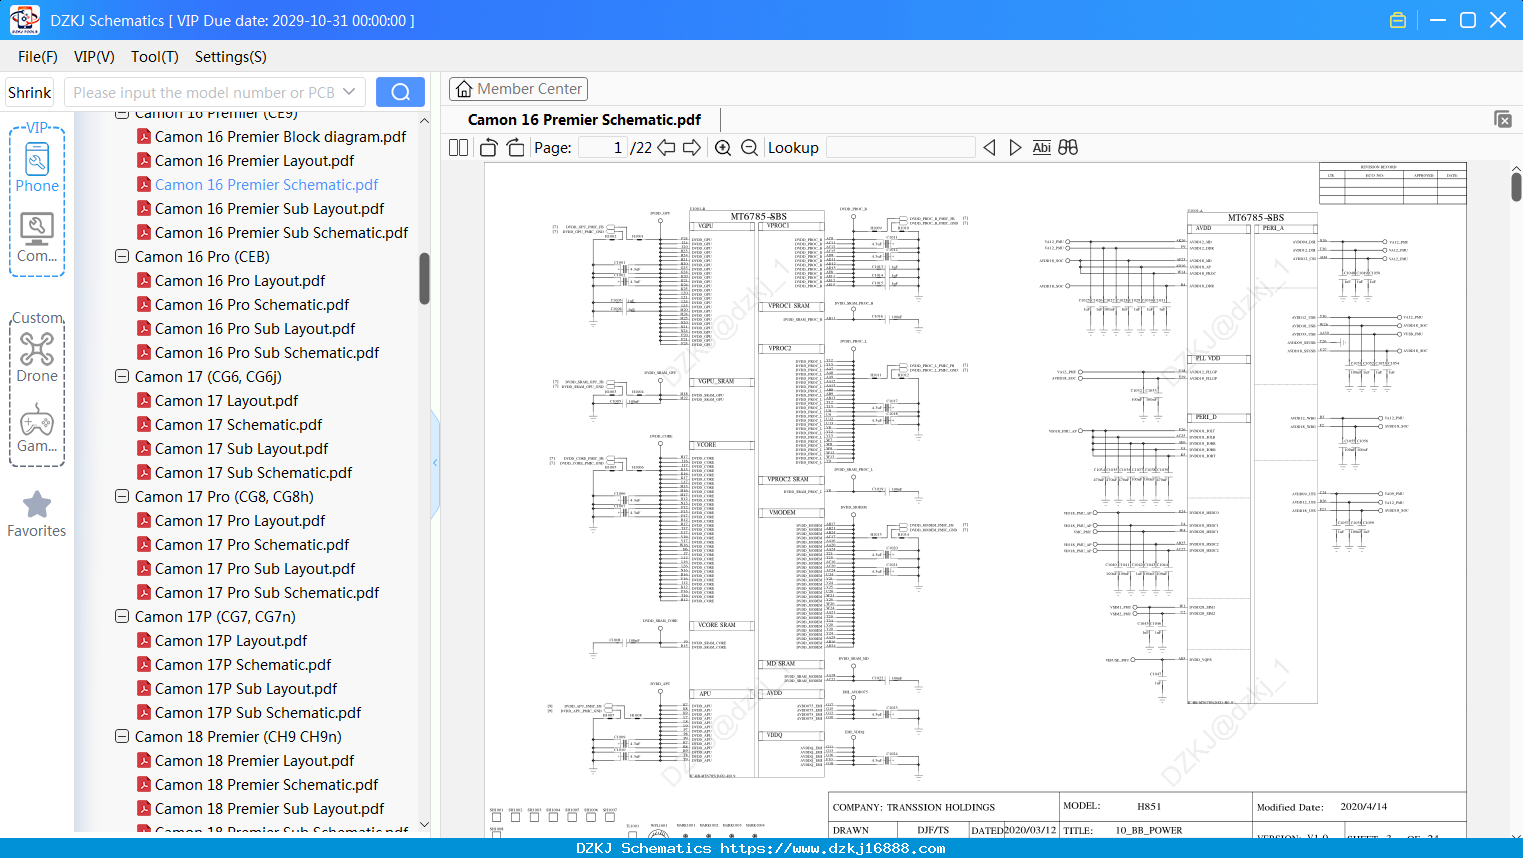Click PDF icon of Camon 16 Pro Layout.pdf
The width and height of the screenshot is (1523, 858).
tap(144, 280)
